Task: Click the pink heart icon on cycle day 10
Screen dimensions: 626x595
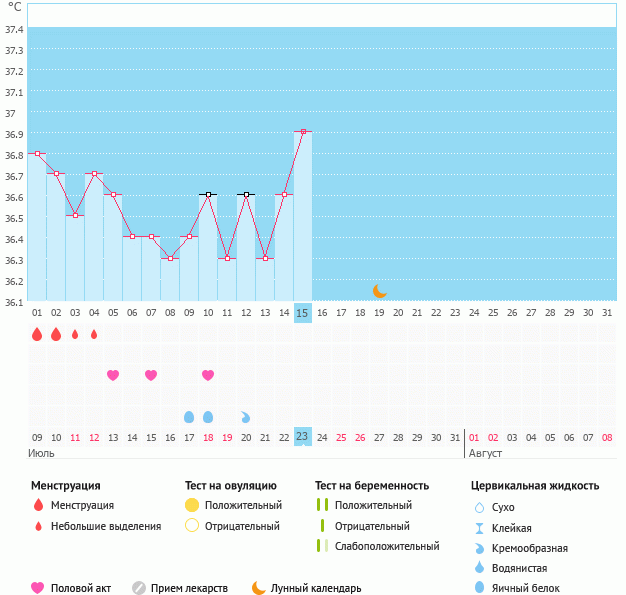Action: pyautogui.click(x=208, y=375)
